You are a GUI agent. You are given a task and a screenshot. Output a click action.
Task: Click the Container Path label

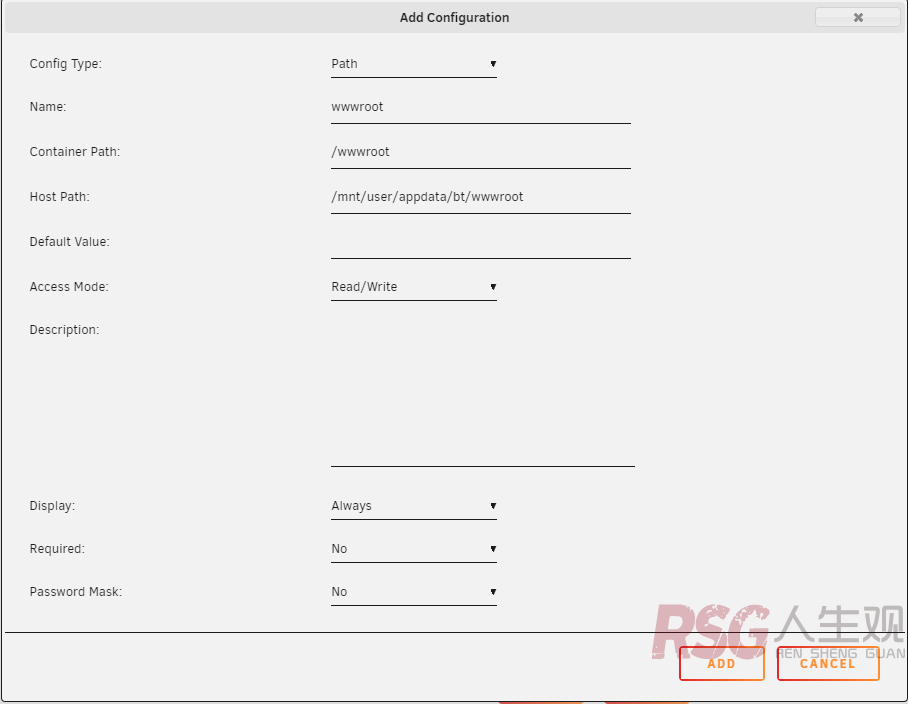click(75, 152)
